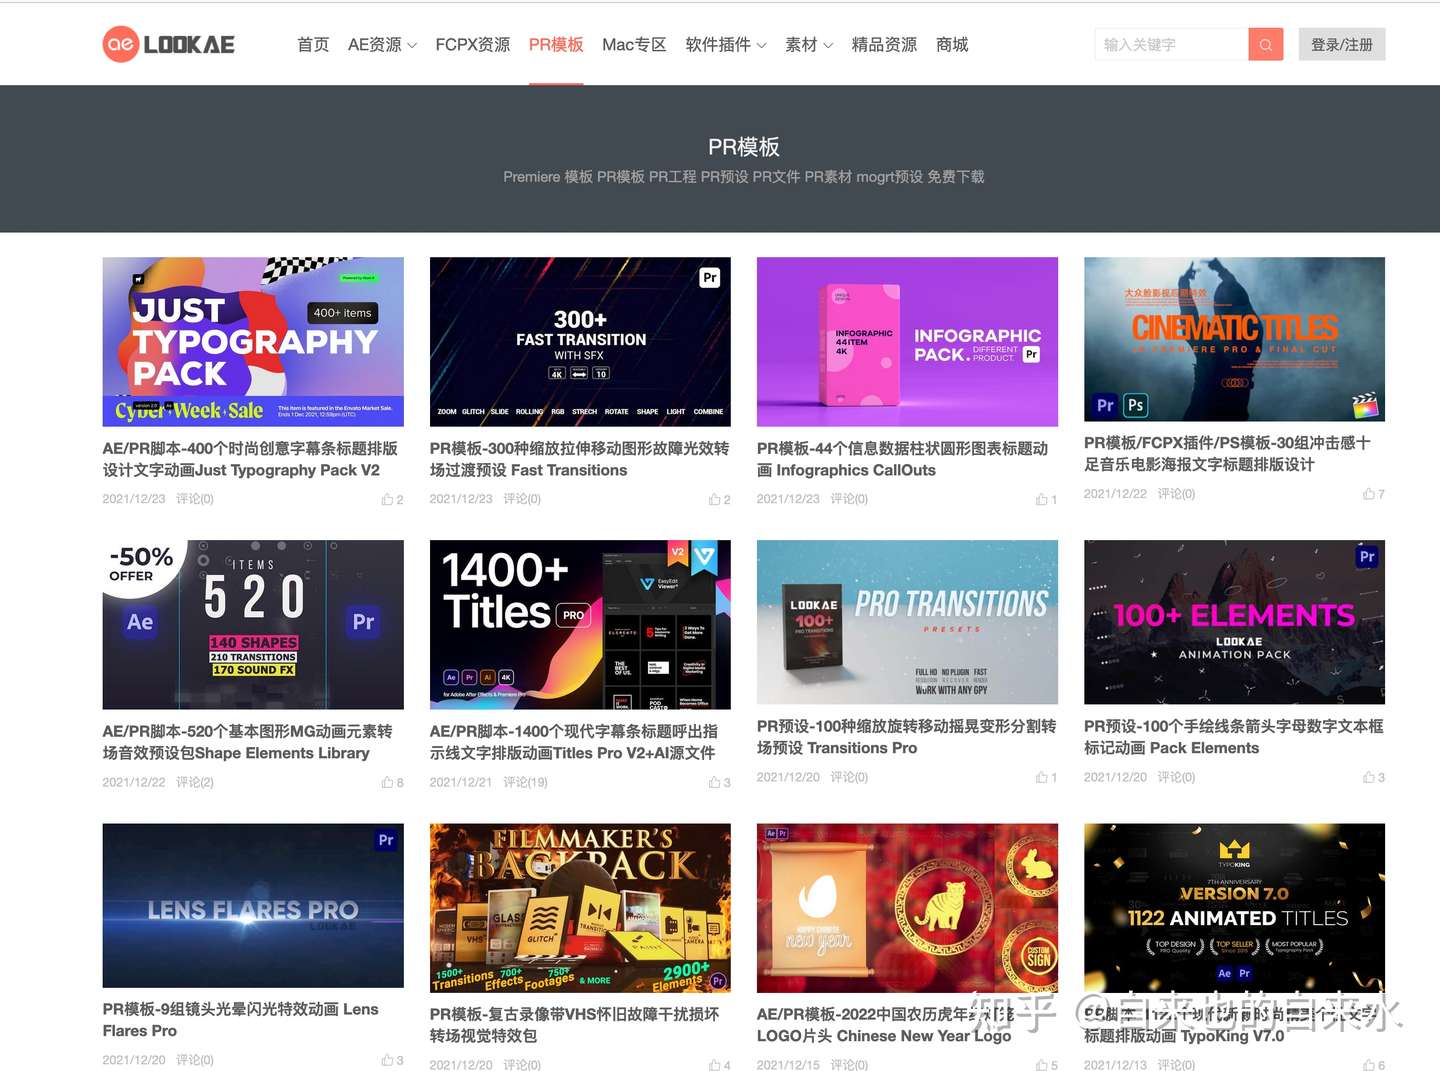Focus the 输入关键字 search field
Screen dimensions: 1440x1071
(x=1171, y=44)
